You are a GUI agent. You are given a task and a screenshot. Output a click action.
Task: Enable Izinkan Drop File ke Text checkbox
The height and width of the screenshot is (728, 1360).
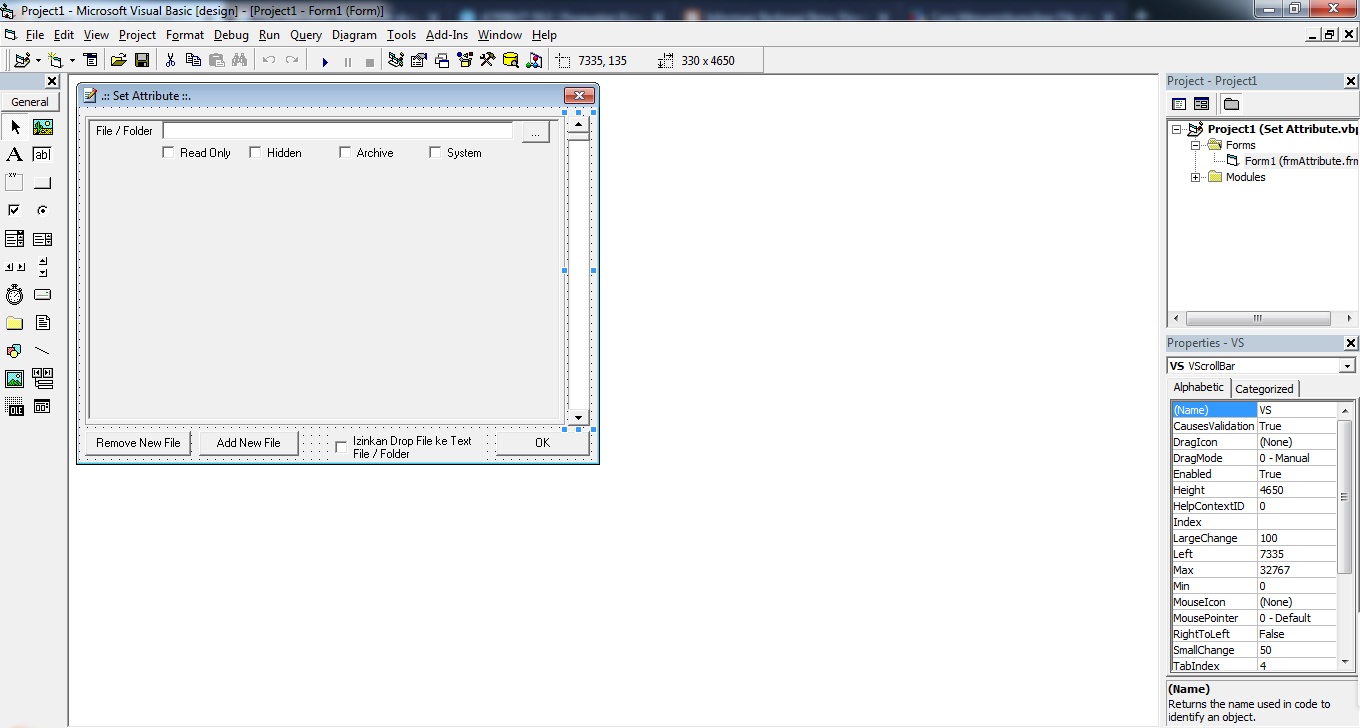[341, 447]
